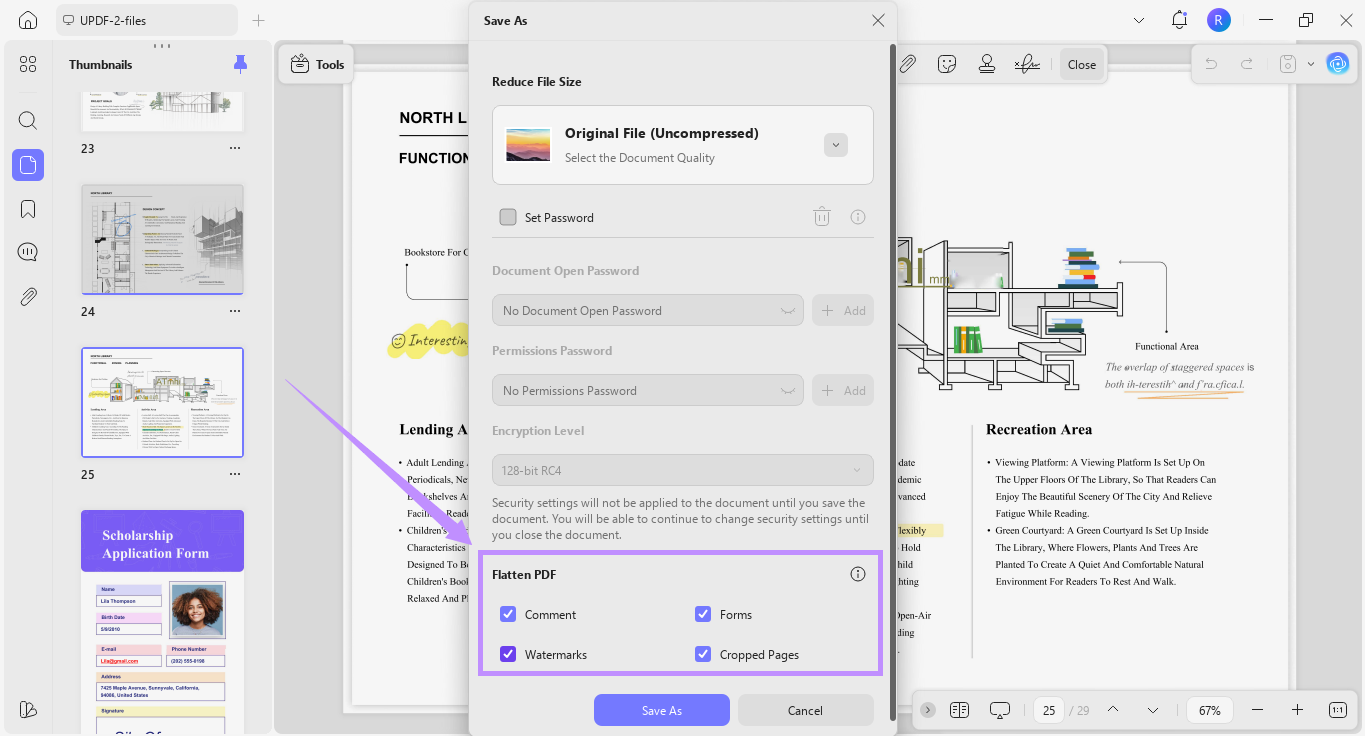Cancel the Save As dialog
The width and height of the screenshot is (1365, 736).
805,710
